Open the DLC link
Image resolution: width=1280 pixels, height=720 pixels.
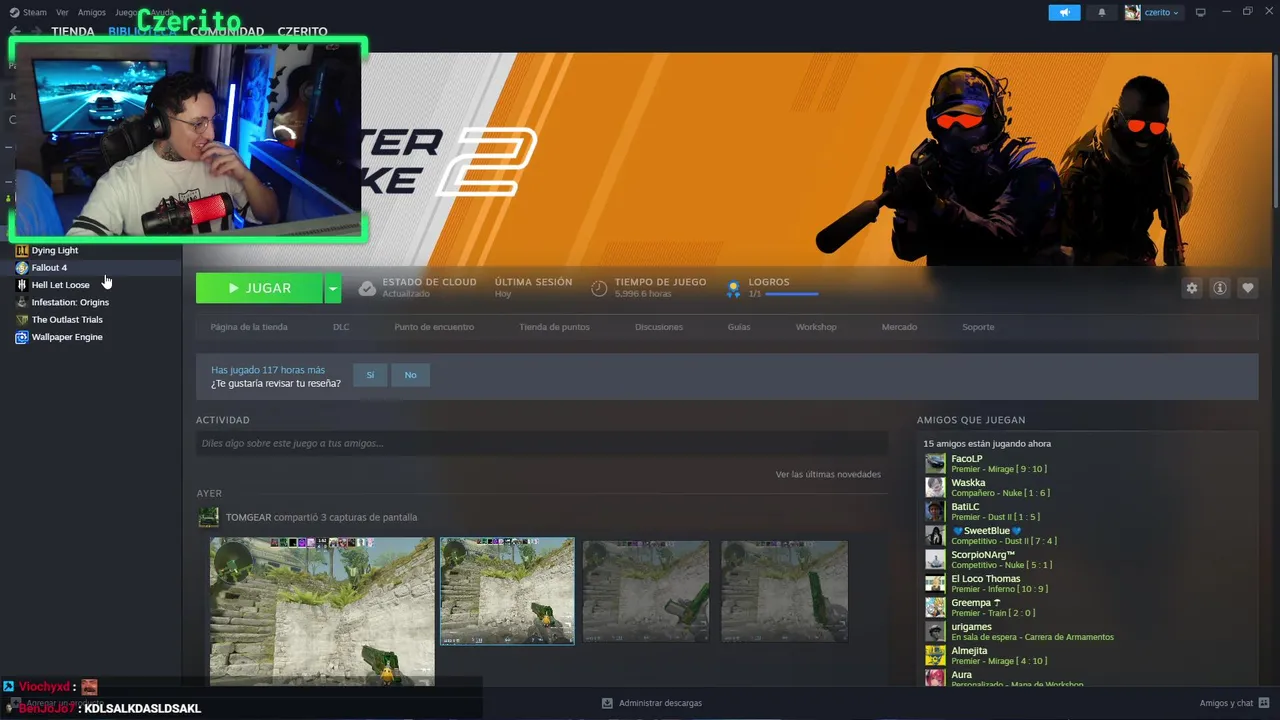341,327
